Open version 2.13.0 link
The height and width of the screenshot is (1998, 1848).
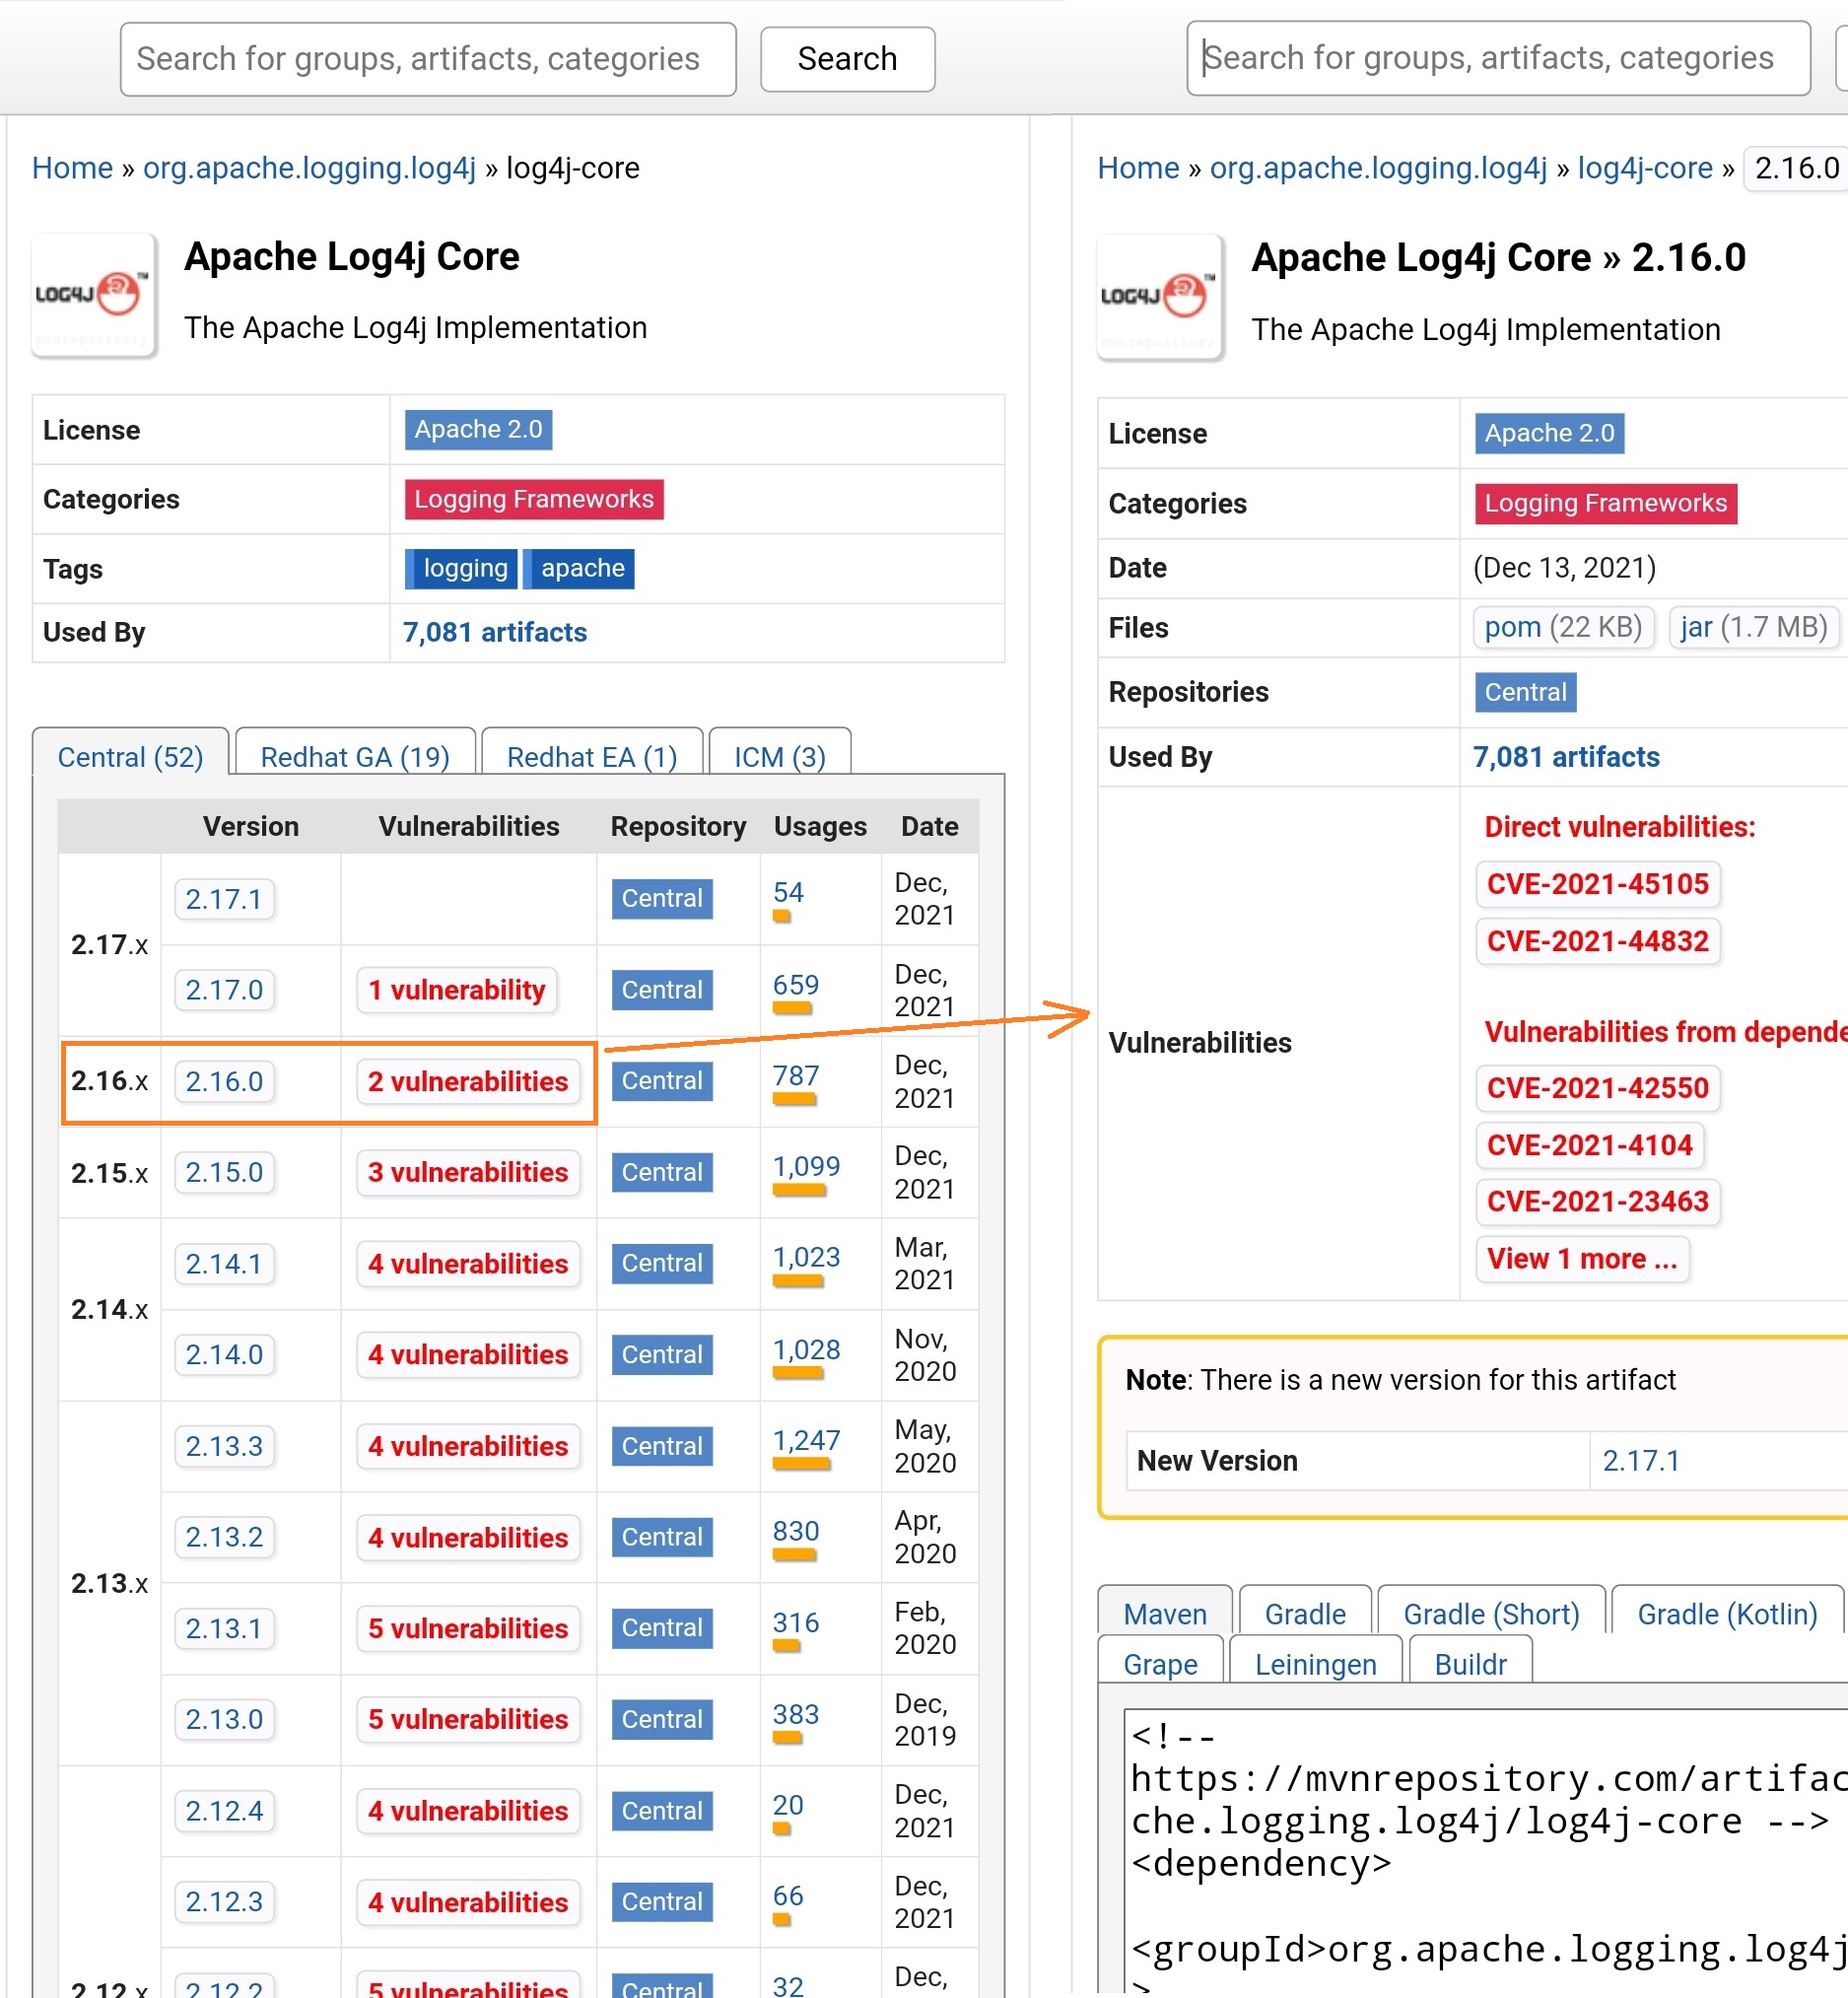tap(224, 1719)
